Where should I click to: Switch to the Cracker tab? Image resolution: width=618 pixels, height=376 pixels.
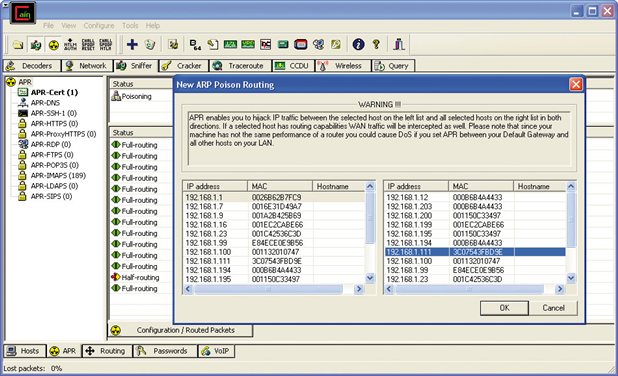(x=184, y=66)
